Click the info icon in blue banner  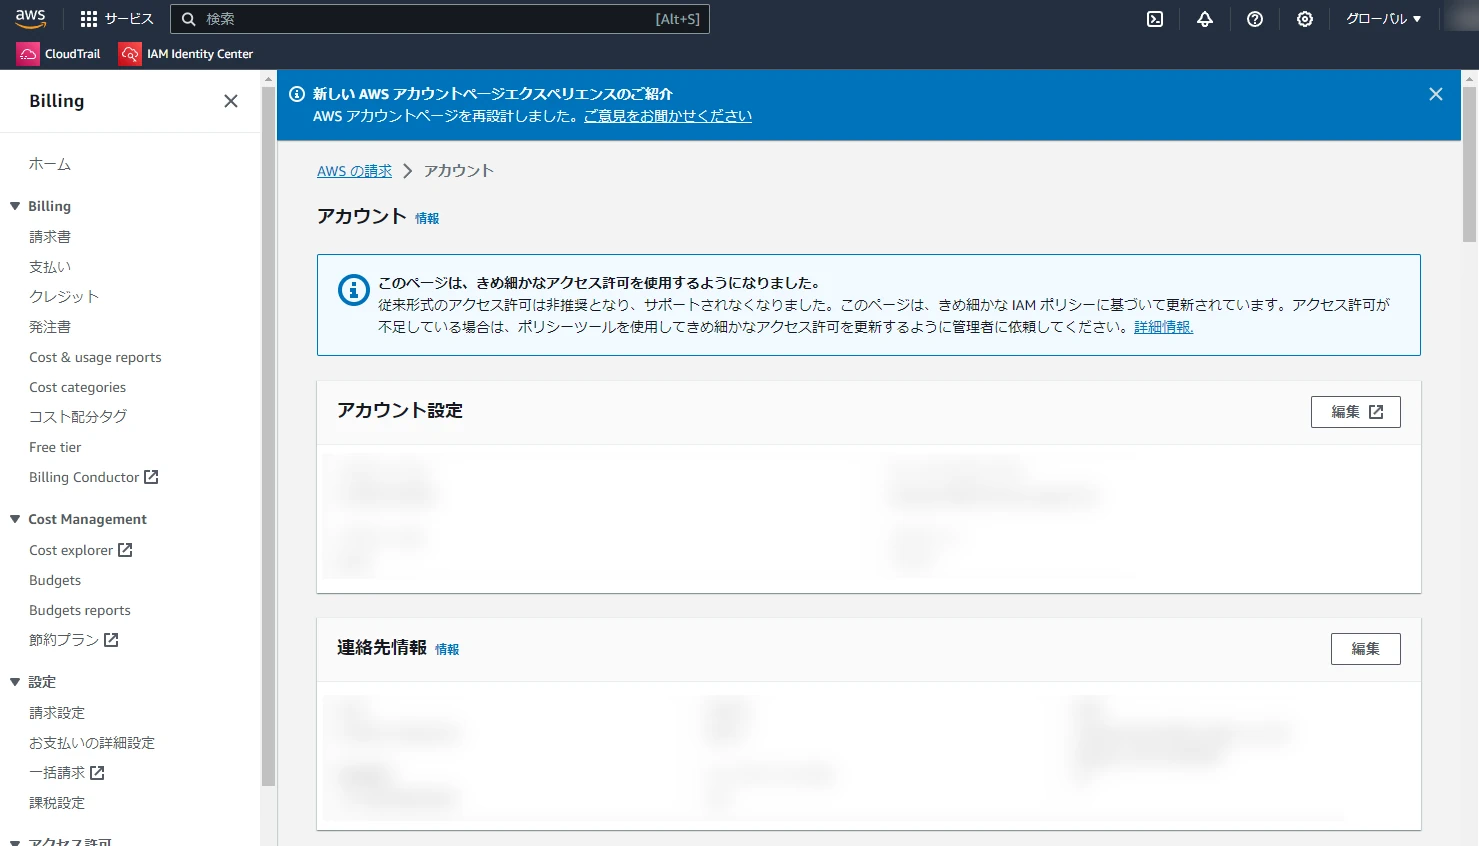click(x=297, y=94)
